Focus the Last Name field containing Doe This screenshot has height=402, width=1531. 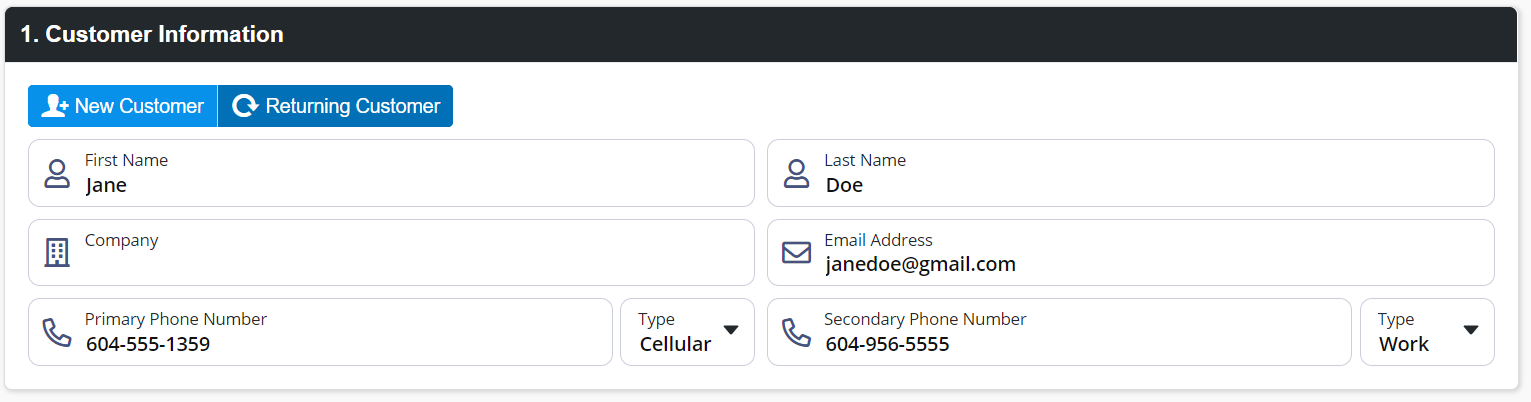[1130, 173]
